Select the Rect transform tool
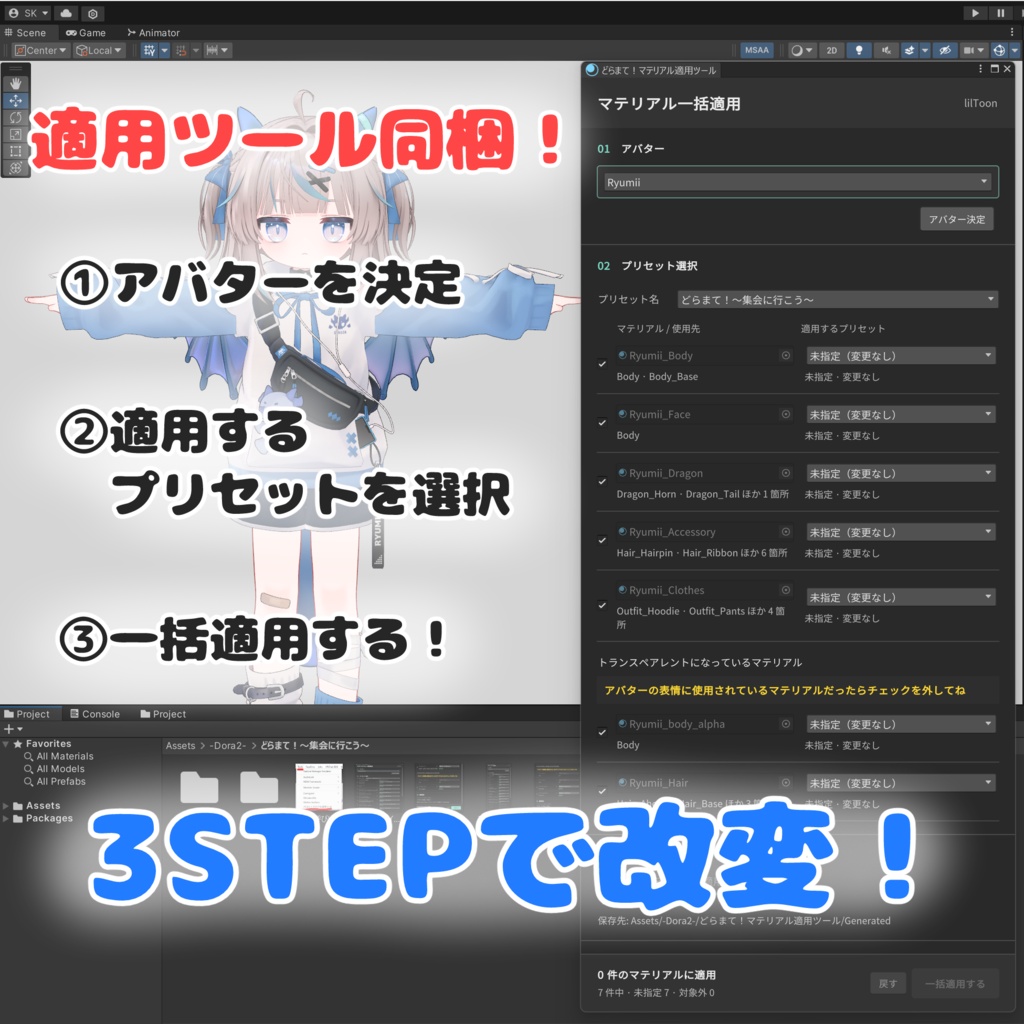 coord(16,151)
